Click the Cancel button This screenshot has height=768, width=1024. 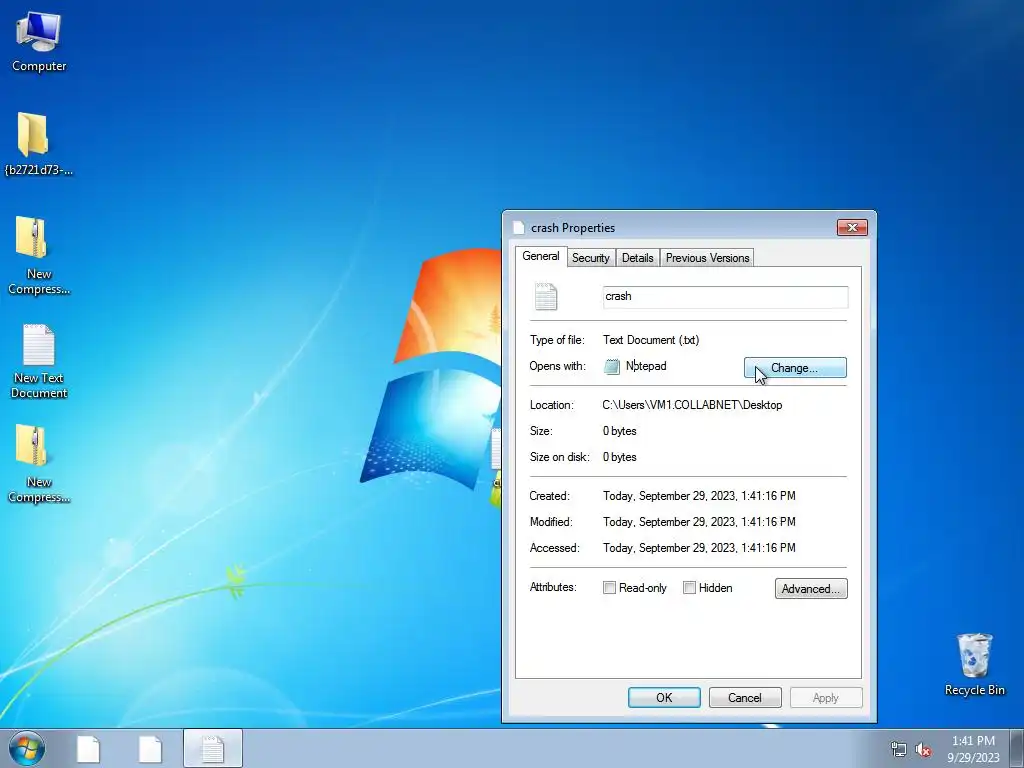745,697
